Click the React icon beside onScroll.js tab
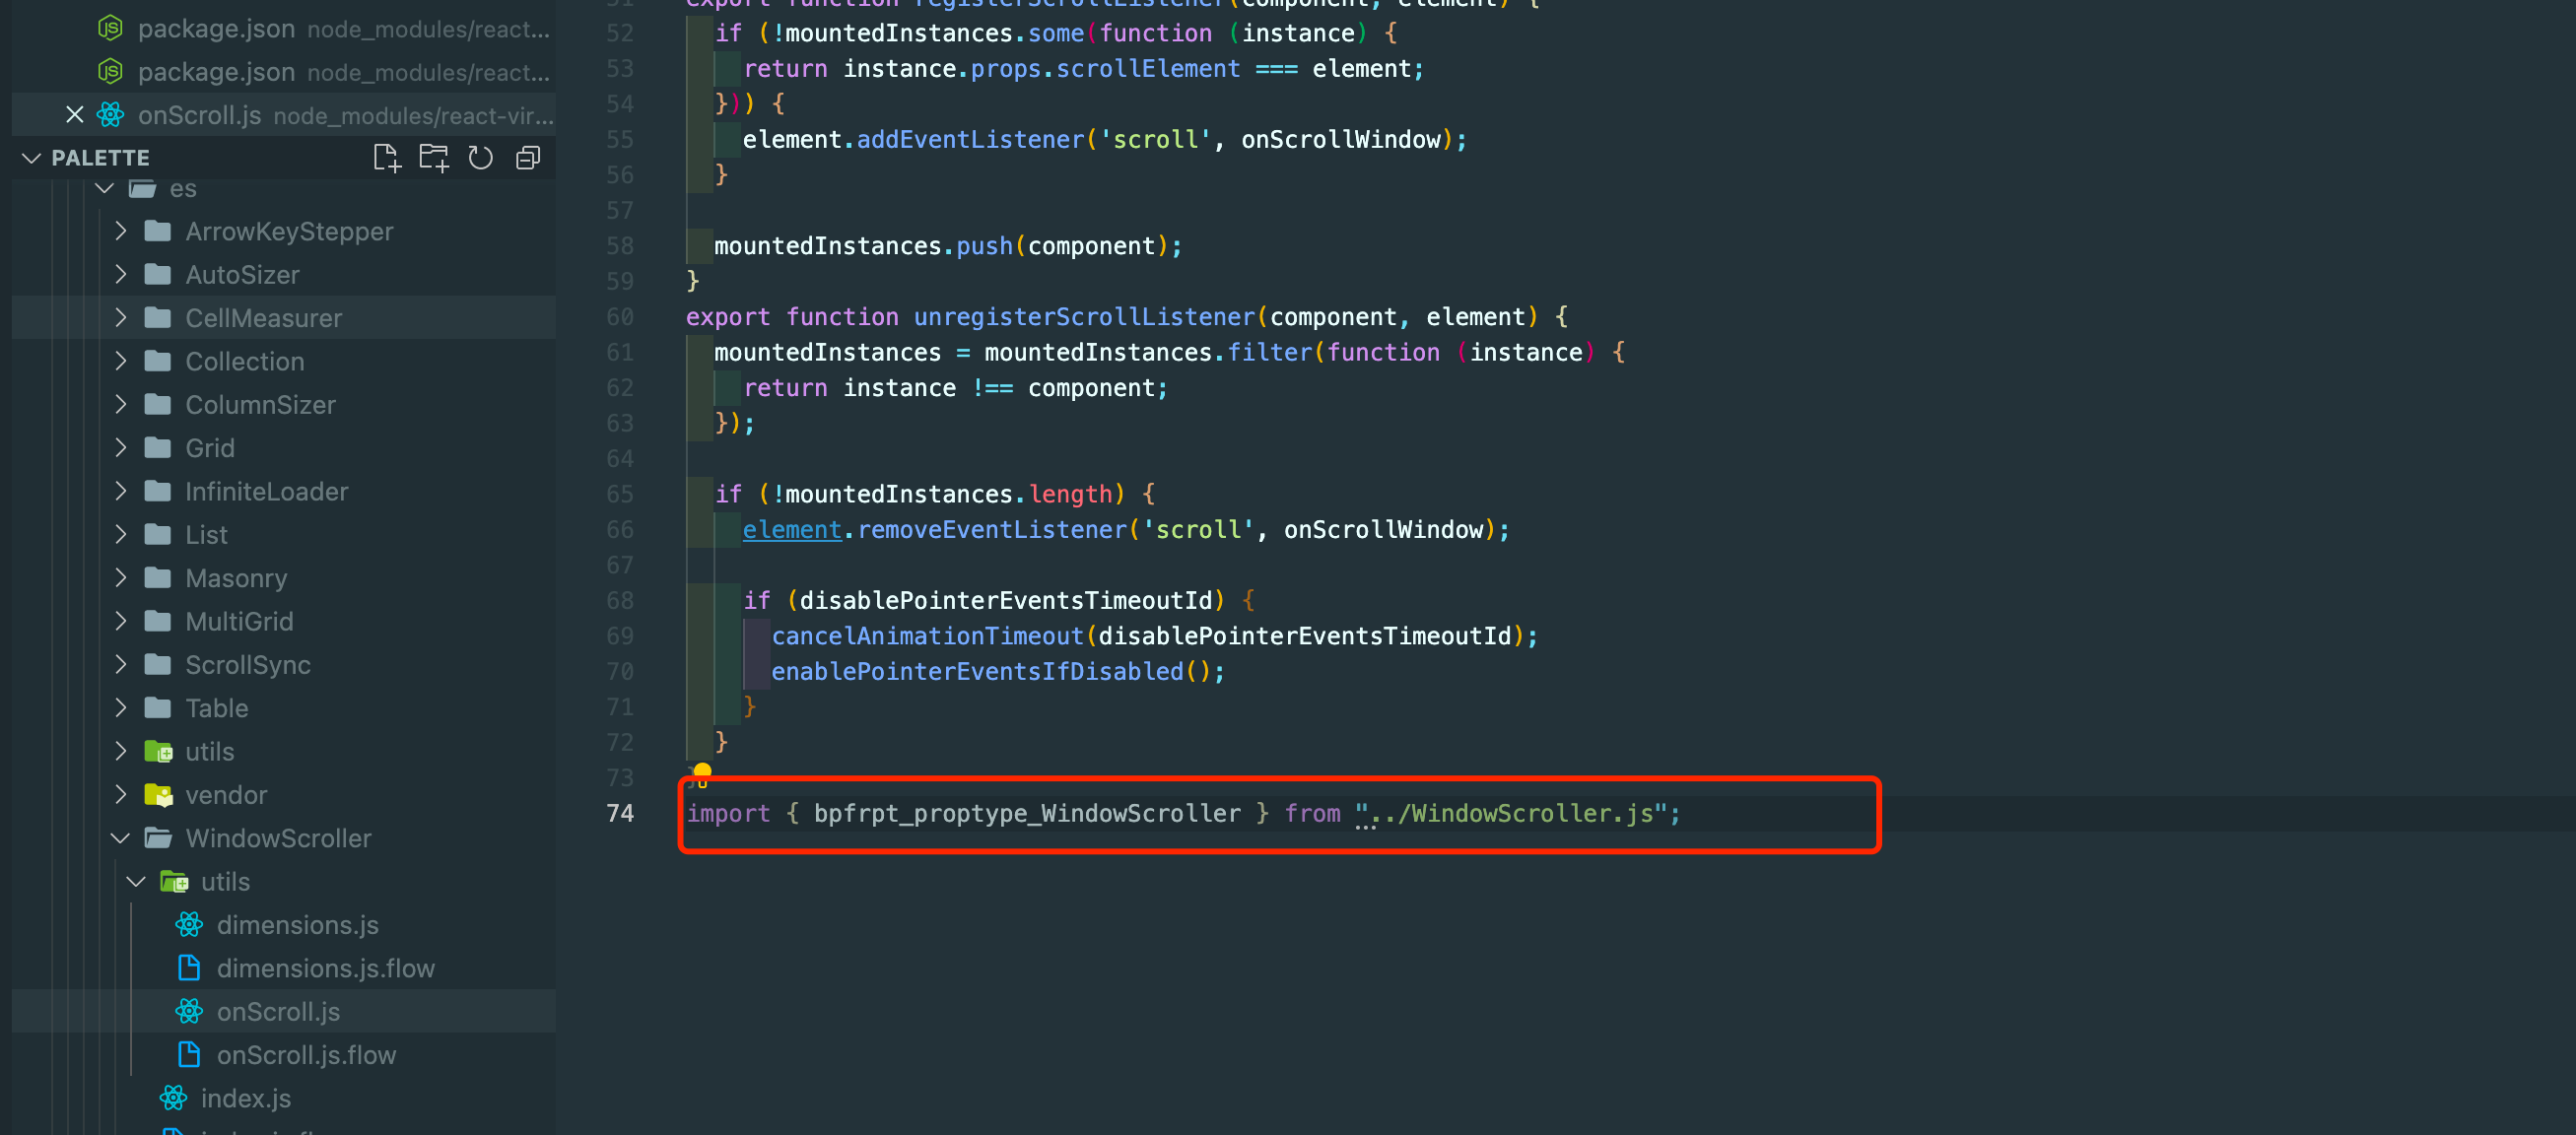The image size is (2576, 1135). (x=111, y=114)
